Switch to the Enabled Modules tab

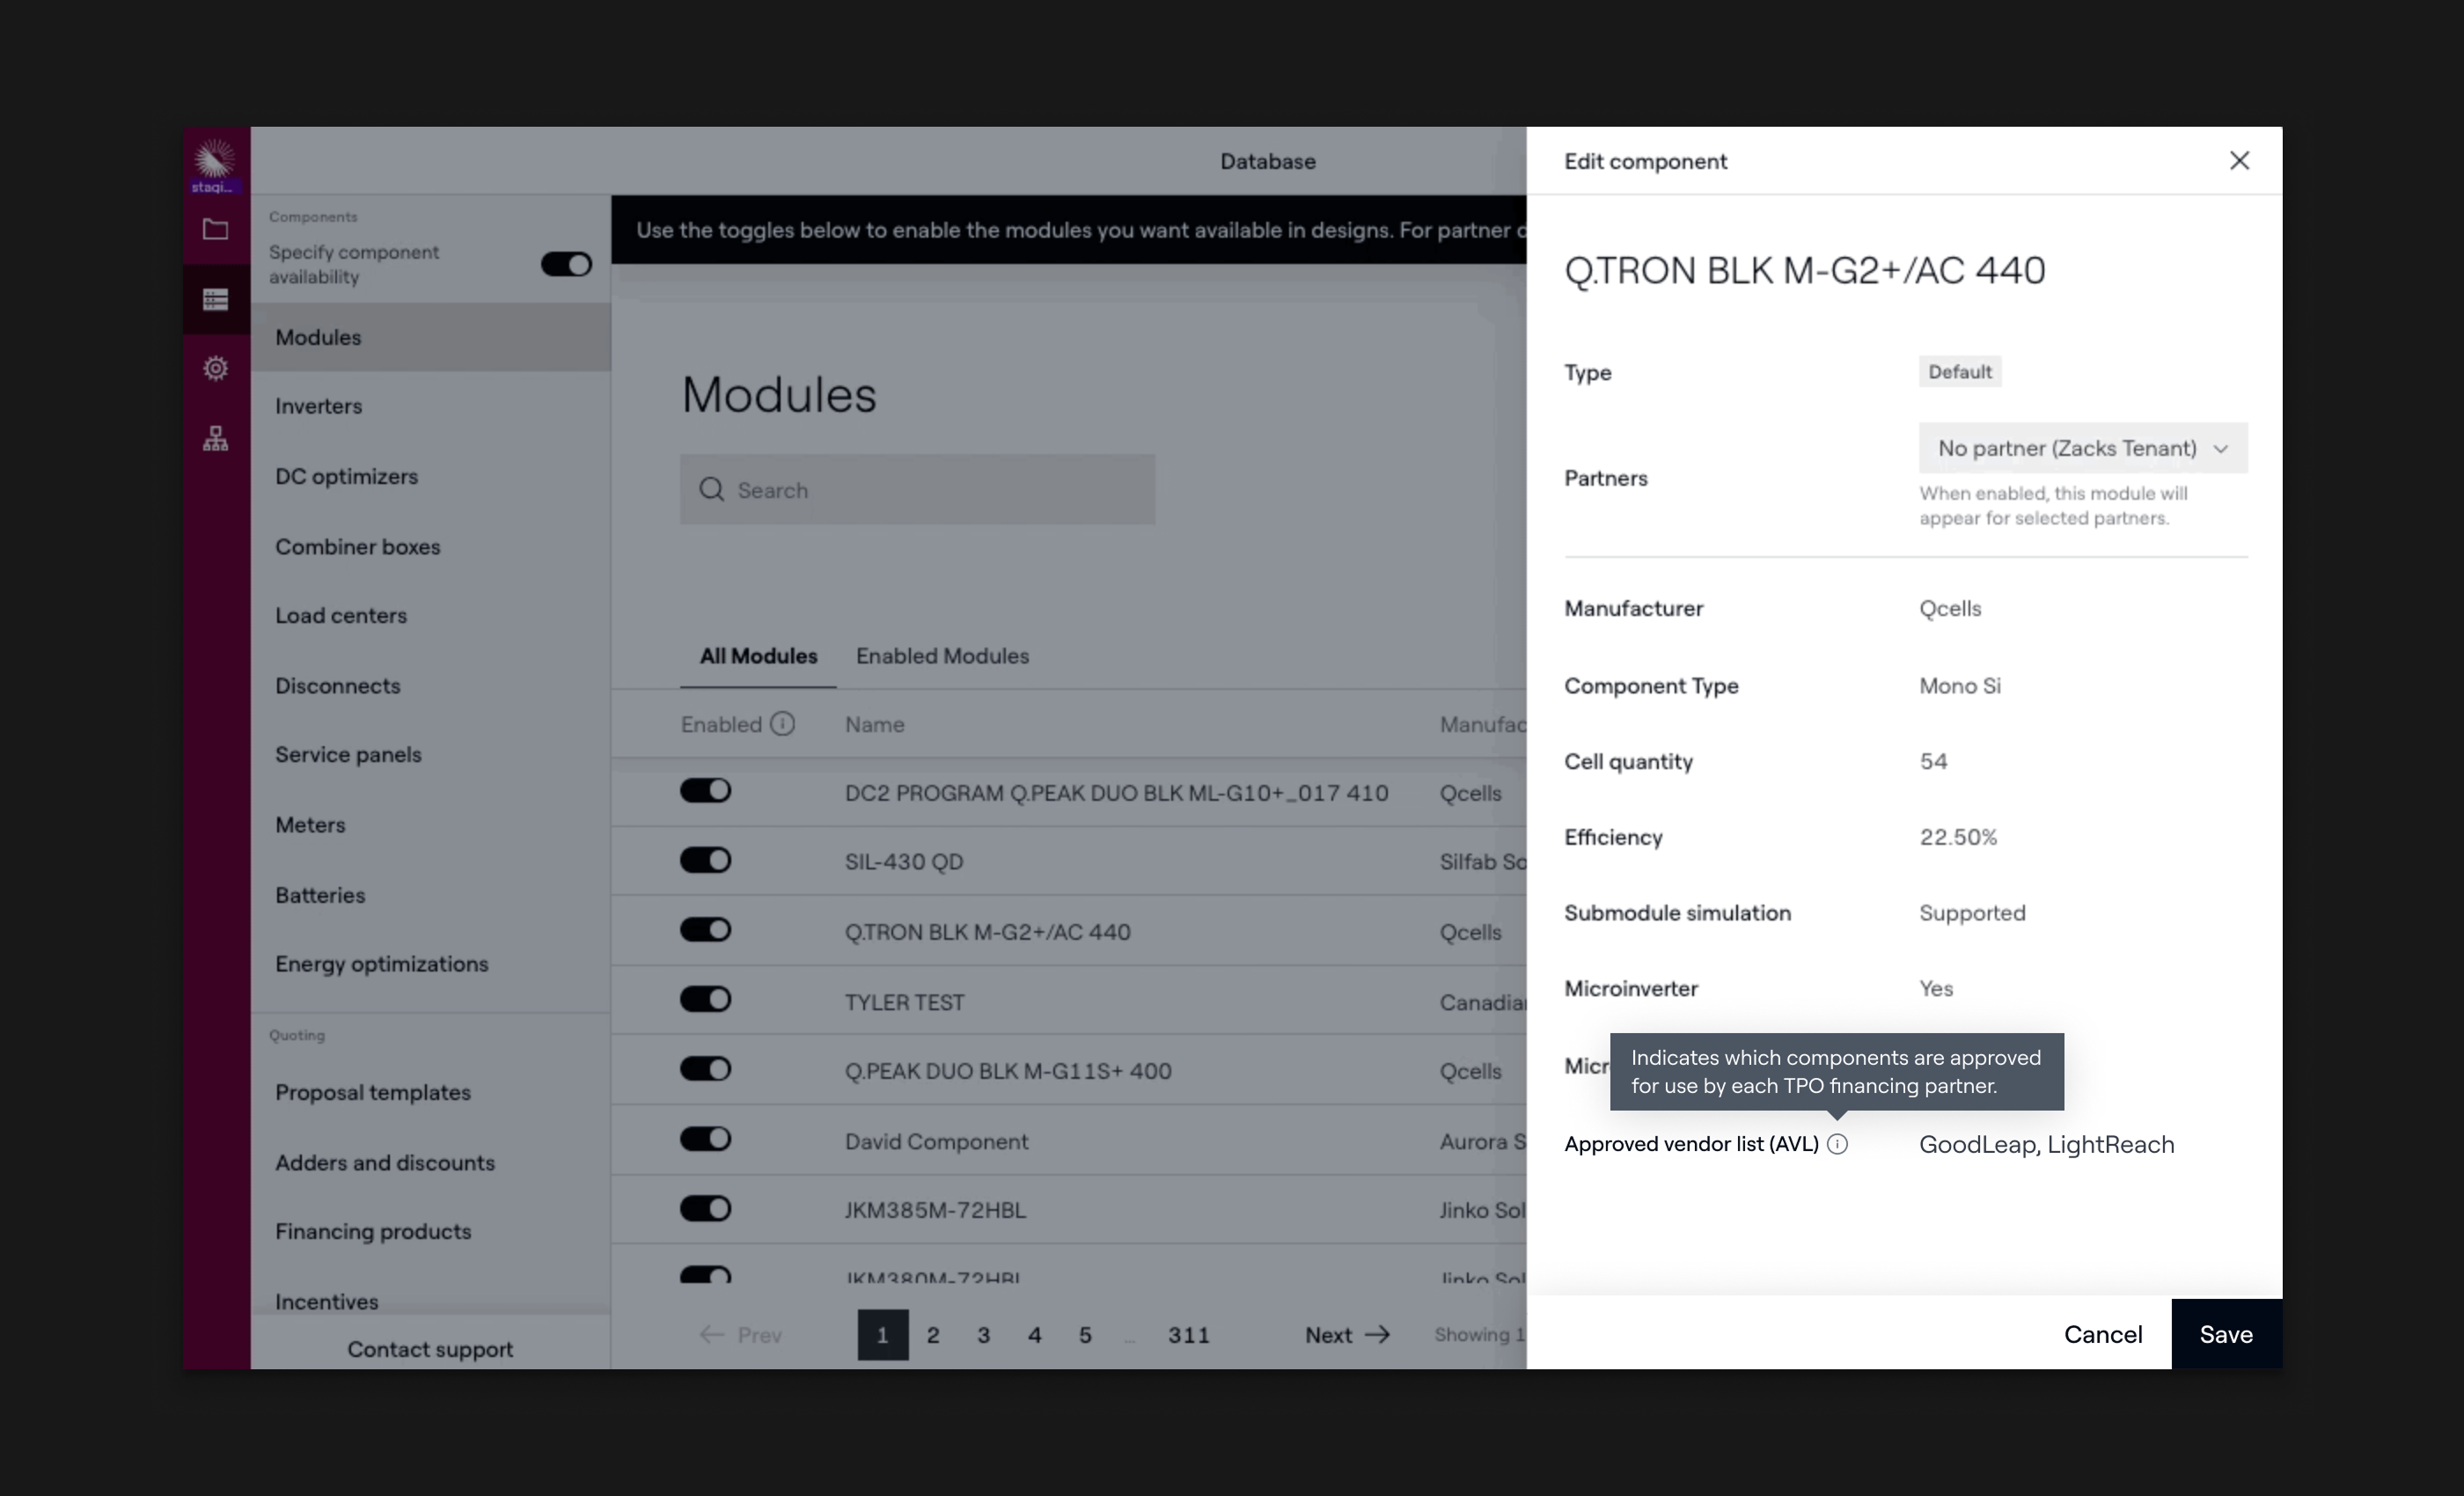(942, 656)
